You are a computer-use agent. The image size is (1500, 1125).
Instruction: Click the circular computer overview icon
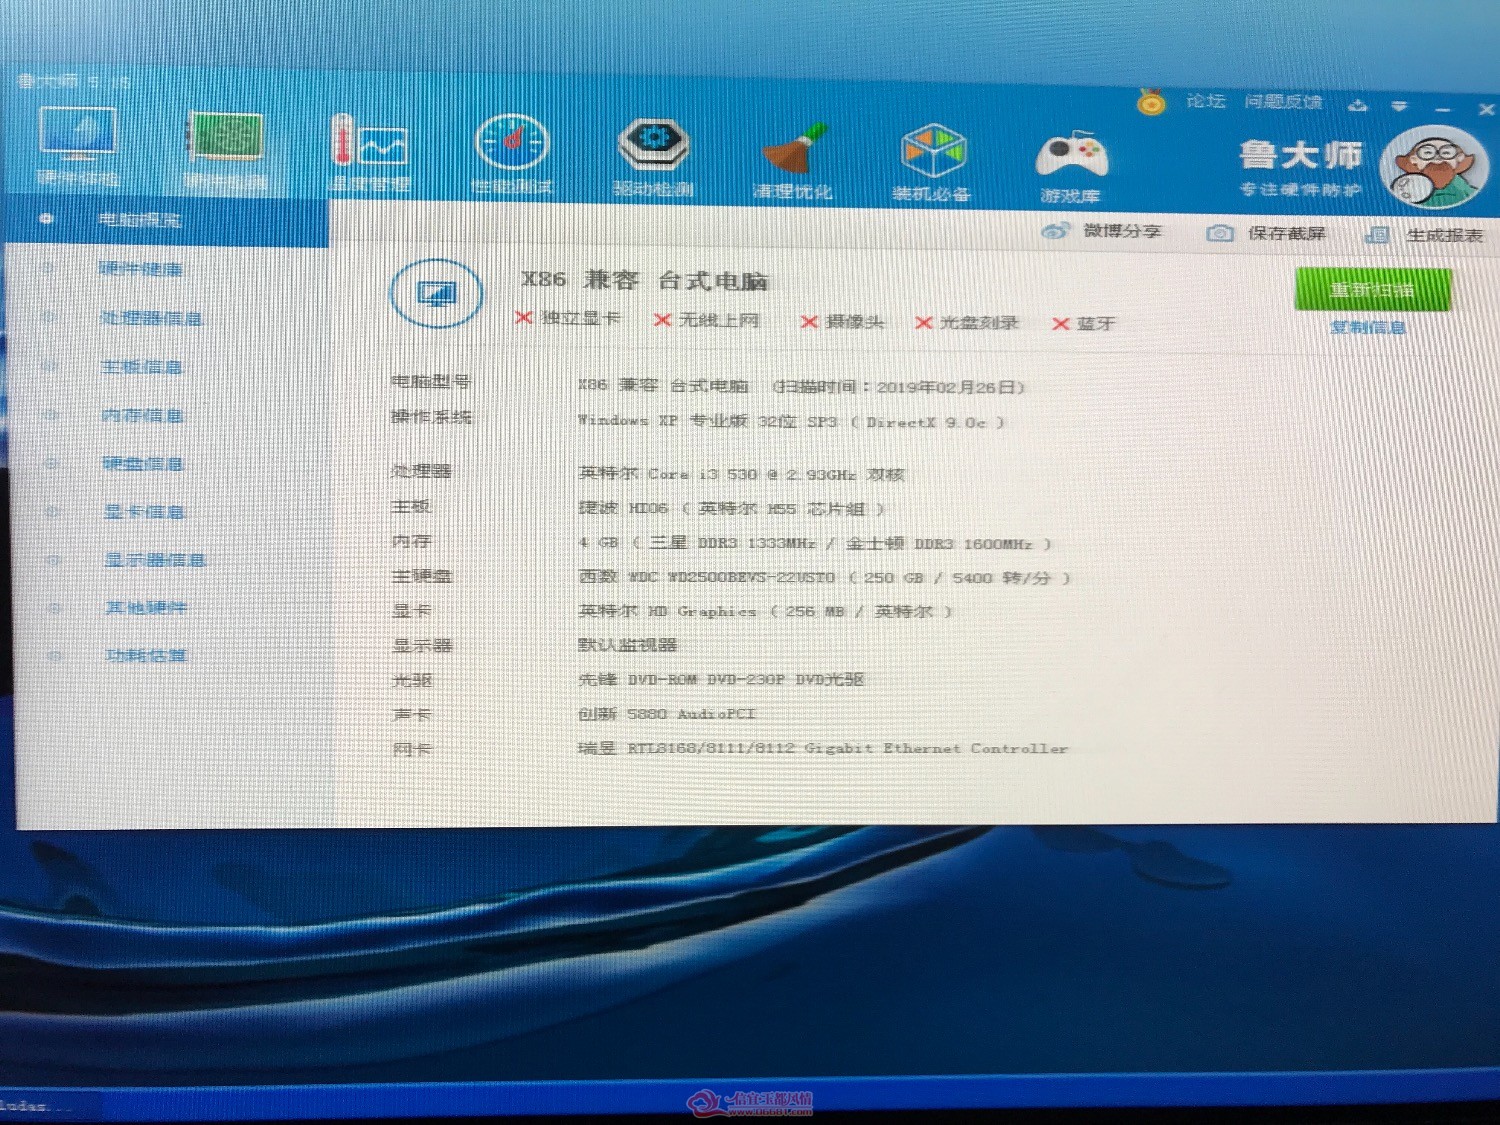tap(436, 293)
